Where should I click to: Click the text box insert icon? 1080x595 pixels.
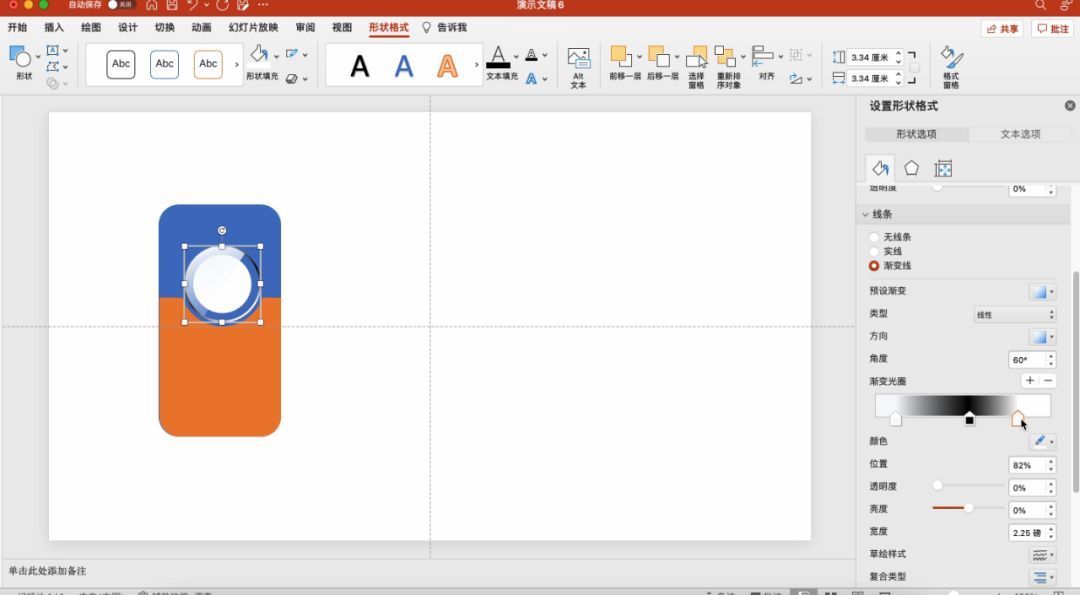pyautogui.click(x=52, y=50)
